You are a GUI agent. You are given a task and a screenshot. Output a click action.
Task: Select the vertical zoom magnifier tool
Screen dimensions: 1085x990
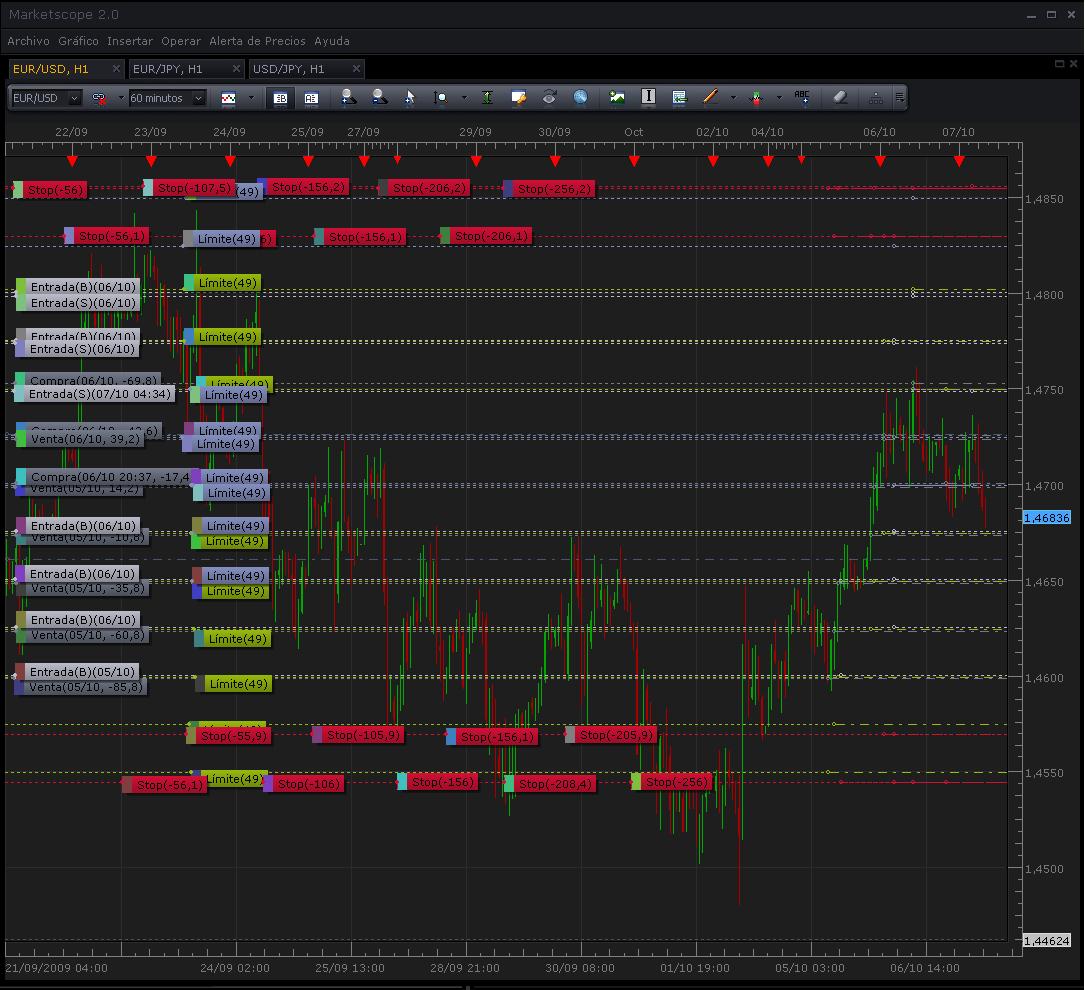click(440, 98)
